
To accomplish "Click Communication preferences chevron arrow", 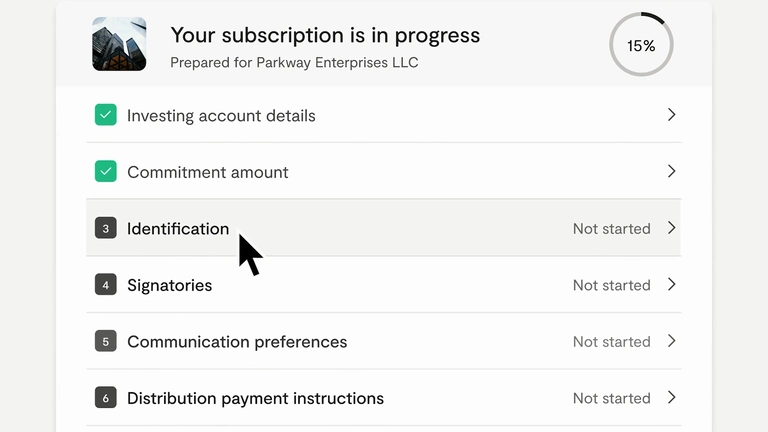I will [x=672, y=341].
